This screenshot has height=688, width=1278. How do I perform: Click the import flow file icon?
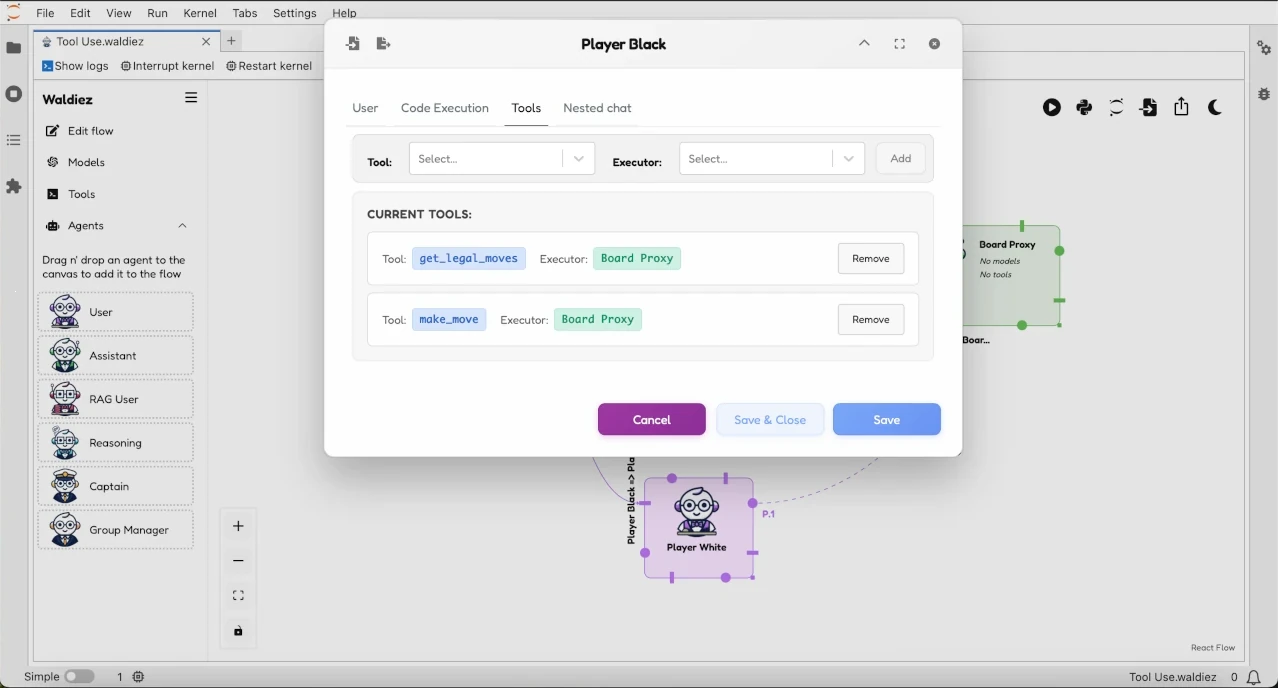pos(1149,108)
